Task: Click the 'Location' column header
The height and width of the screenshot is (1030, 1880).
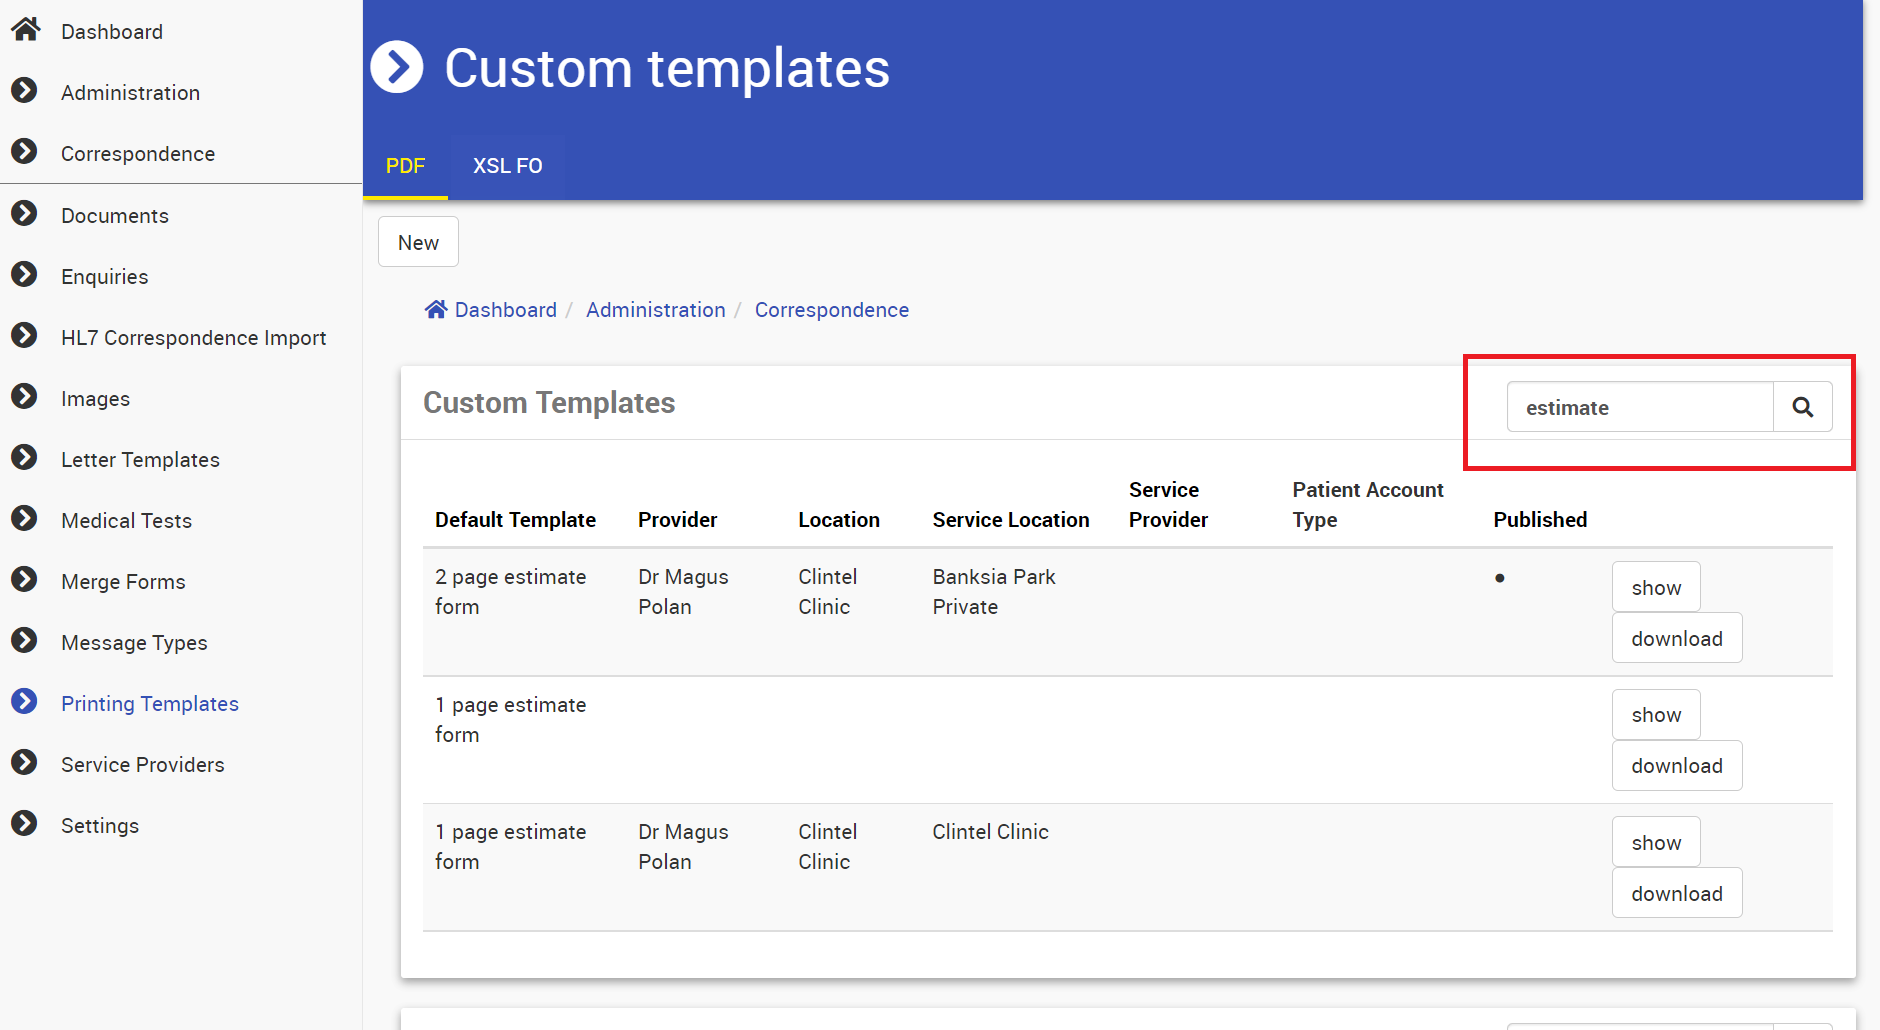Action: (839, 520)
